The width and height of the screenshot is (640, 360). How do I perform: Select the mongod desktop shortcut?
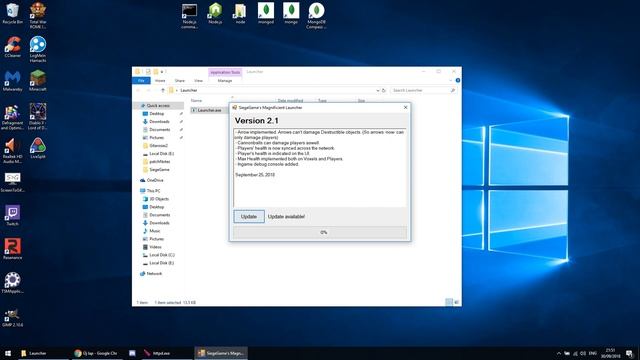pos(266,14)
